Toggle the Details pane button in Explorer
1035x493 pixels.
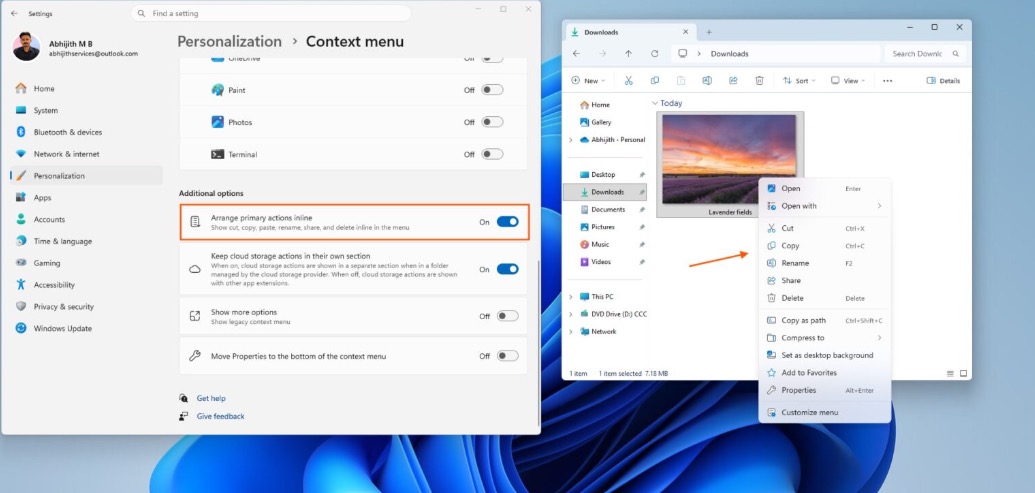point(943,81)
